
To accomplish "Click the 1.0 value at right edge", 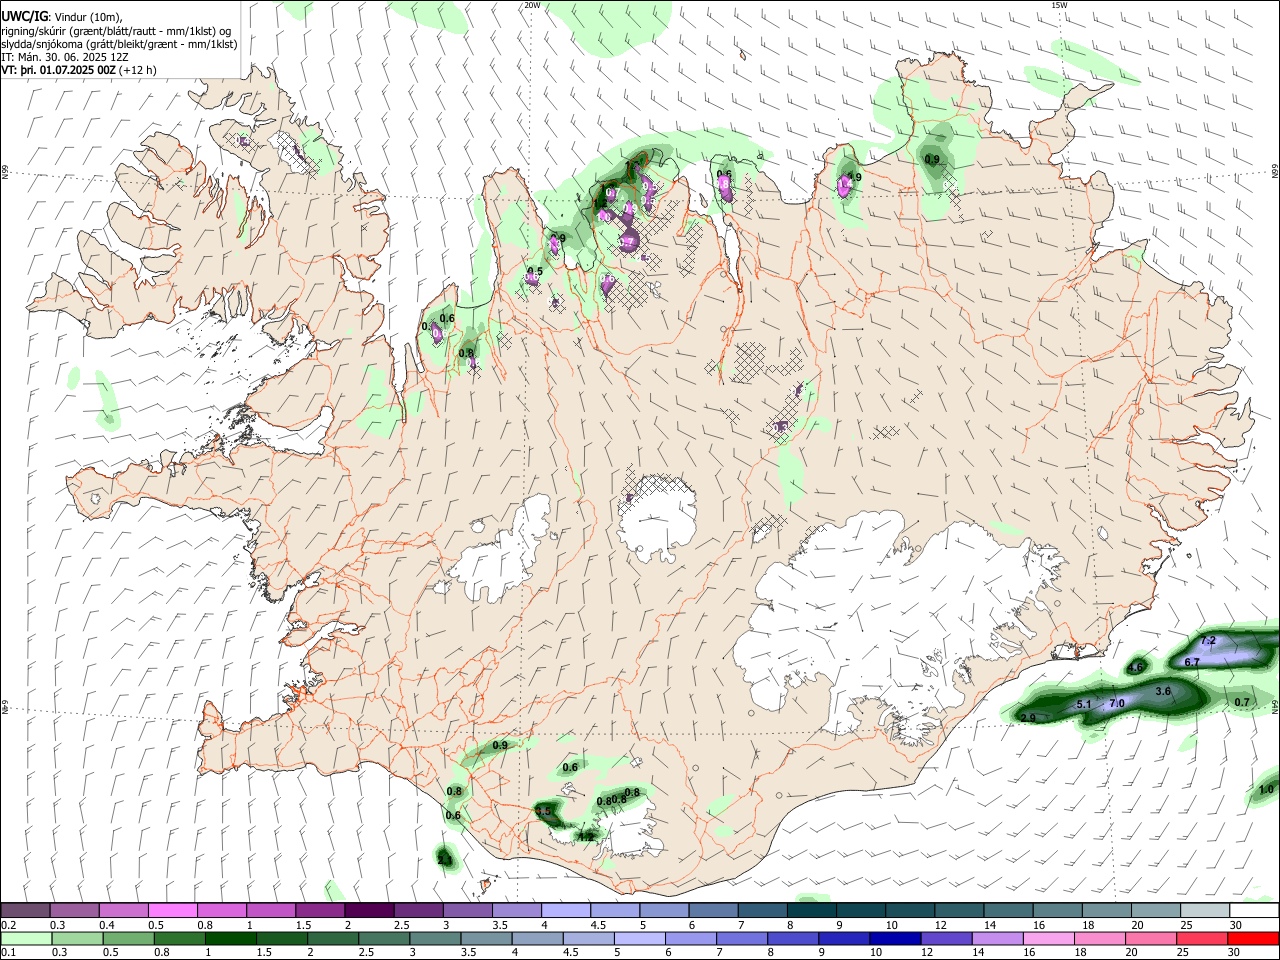I will [x=1266, y=789].
